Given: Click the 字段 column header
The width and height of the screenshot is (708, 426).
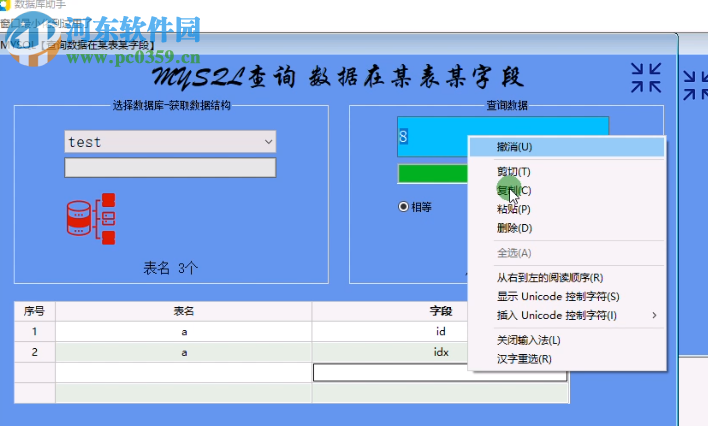Looking at the screenshot, I should coord(441,311).
